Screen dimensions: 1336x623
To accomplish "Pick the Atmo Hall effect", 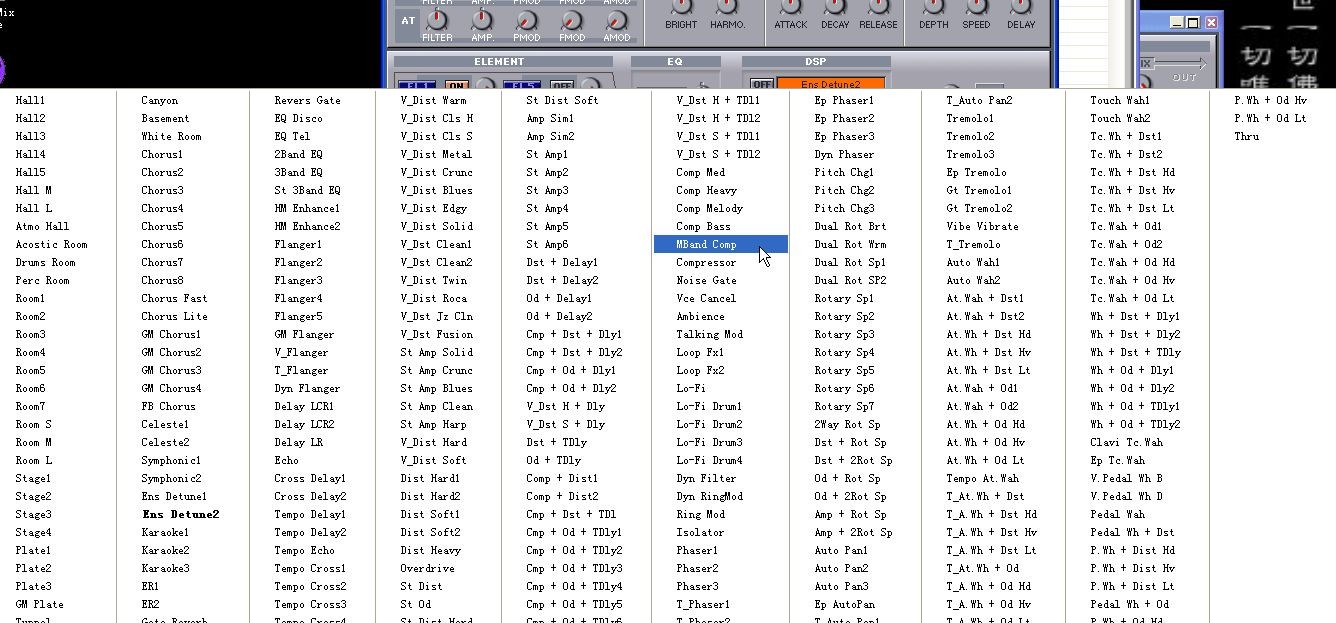I will click(x=42, y=226).
